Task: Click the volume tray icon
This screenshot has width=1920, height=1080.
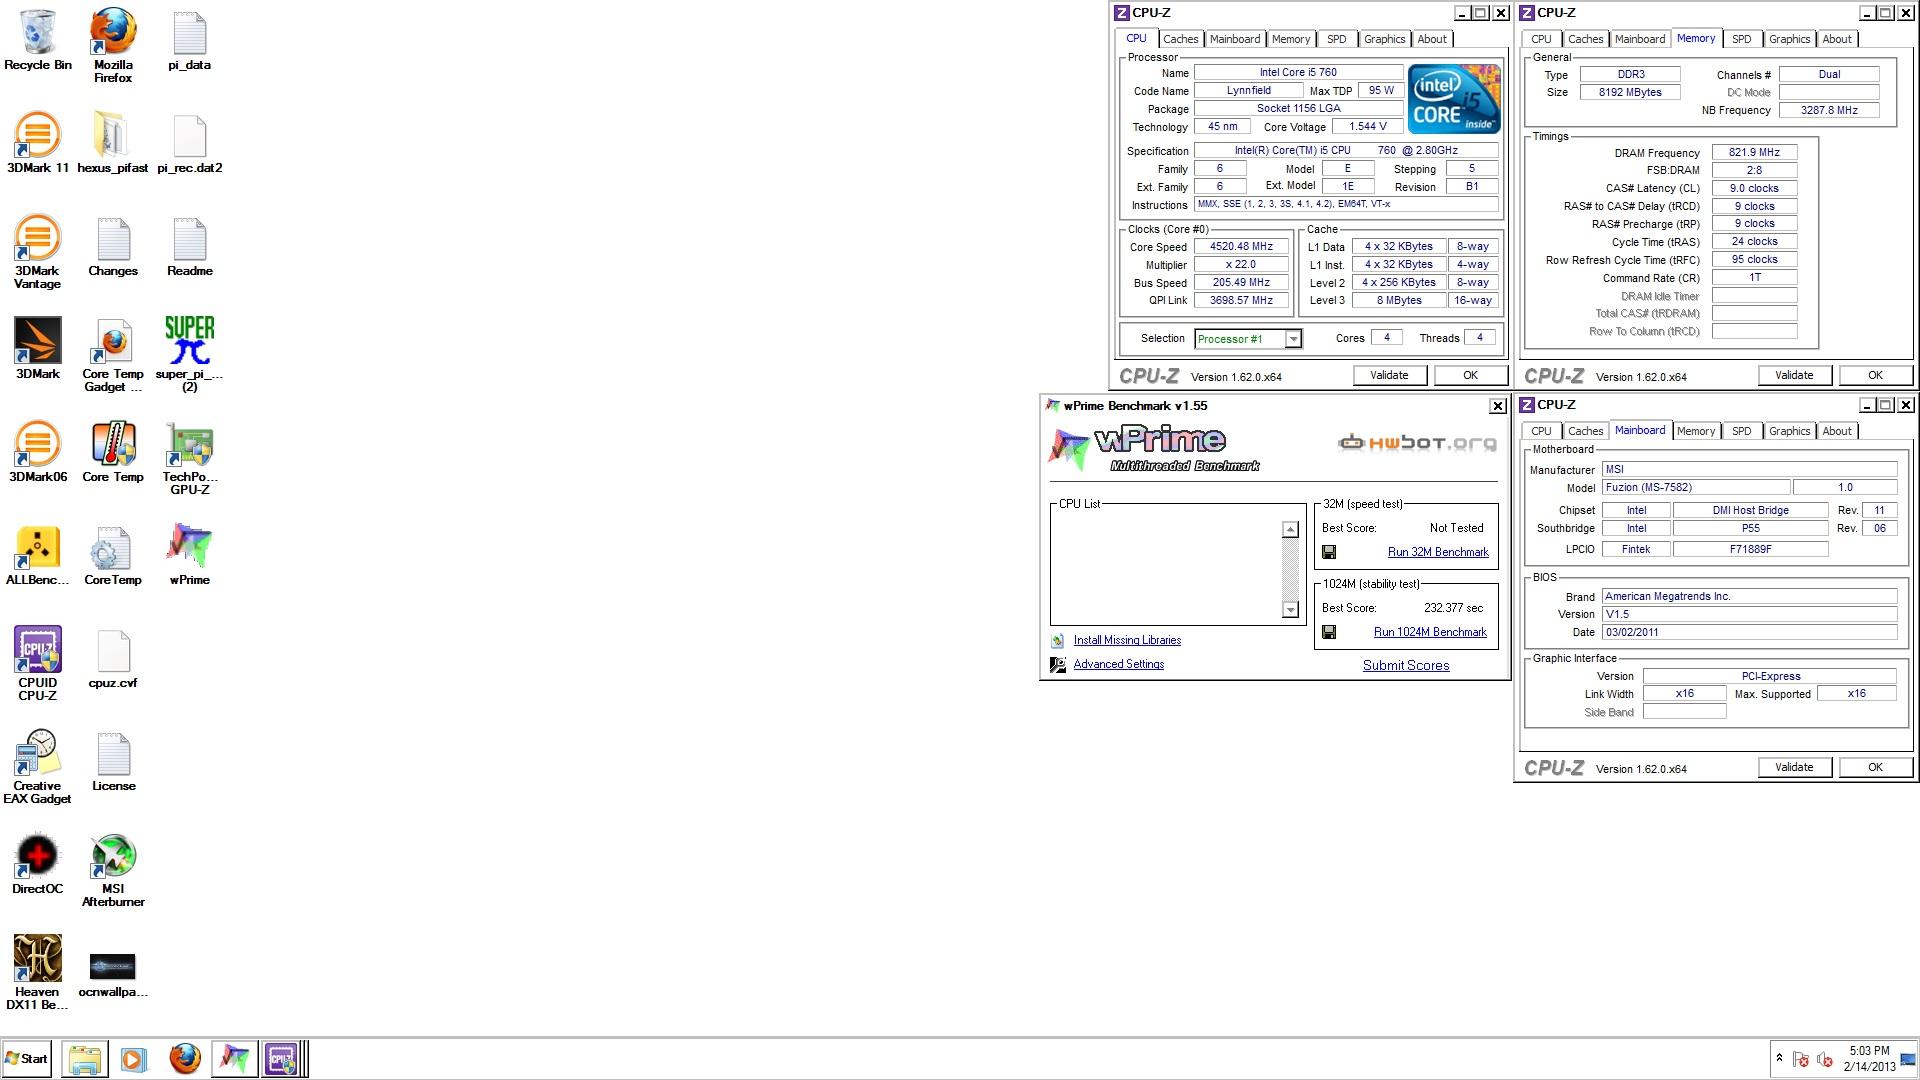Action: point(1825,1059)
